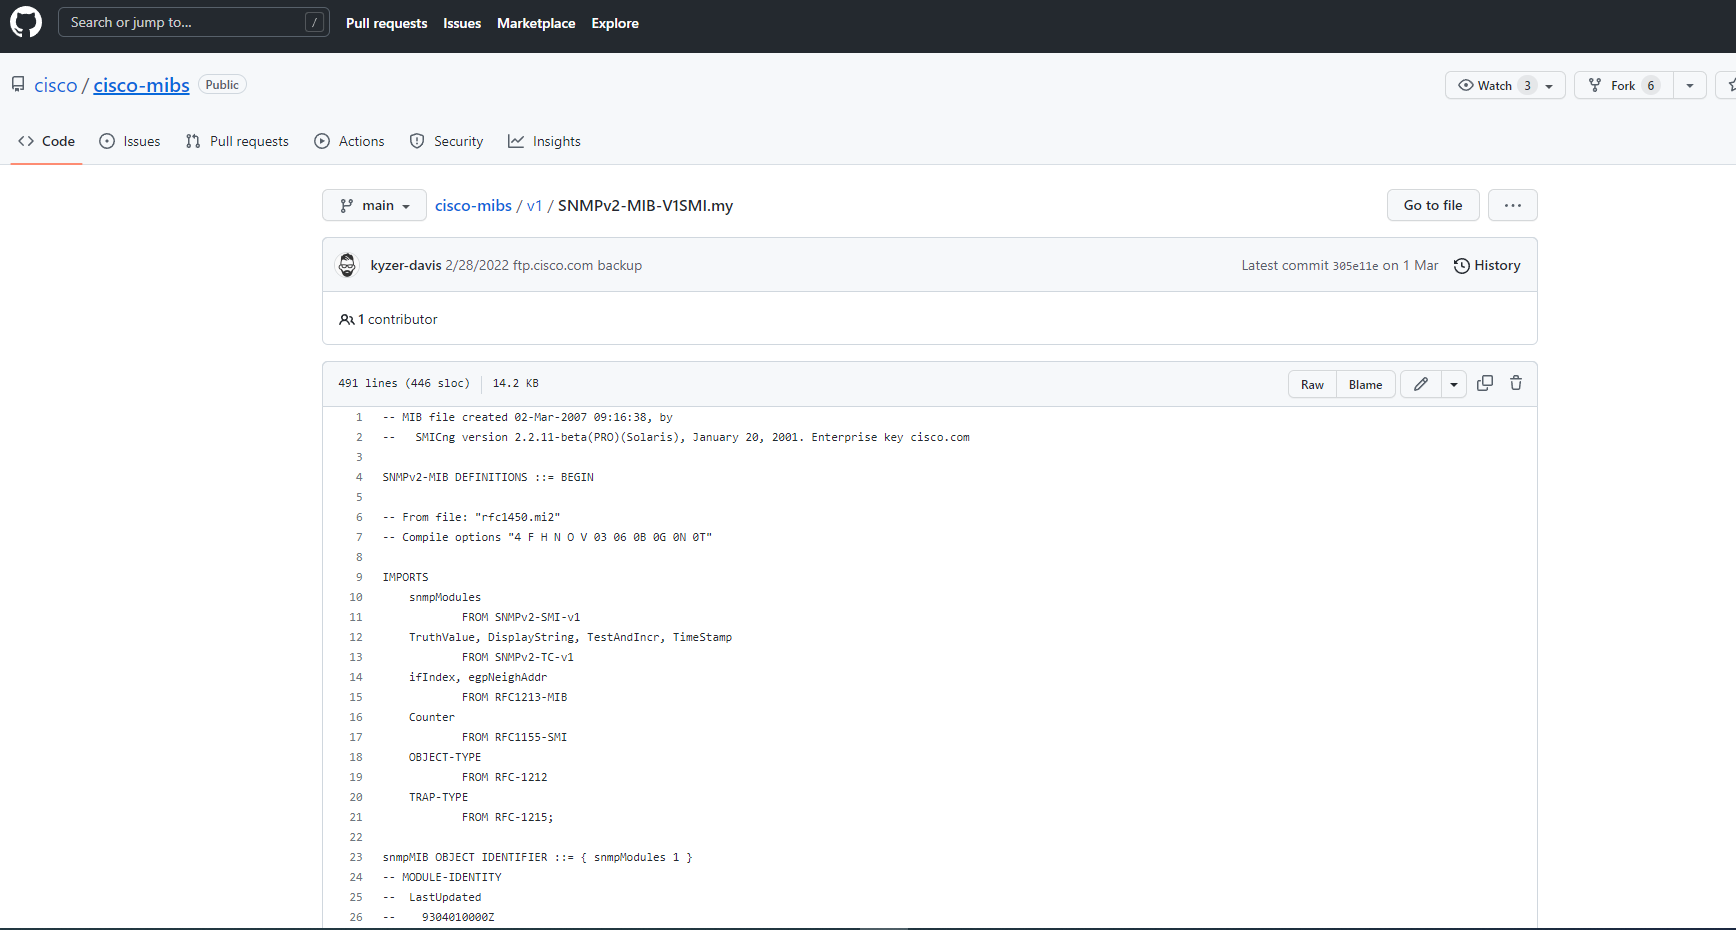The image size is (1736, 930).
Task: Click the pencil edit file icon
Action: pos(1420,384)
